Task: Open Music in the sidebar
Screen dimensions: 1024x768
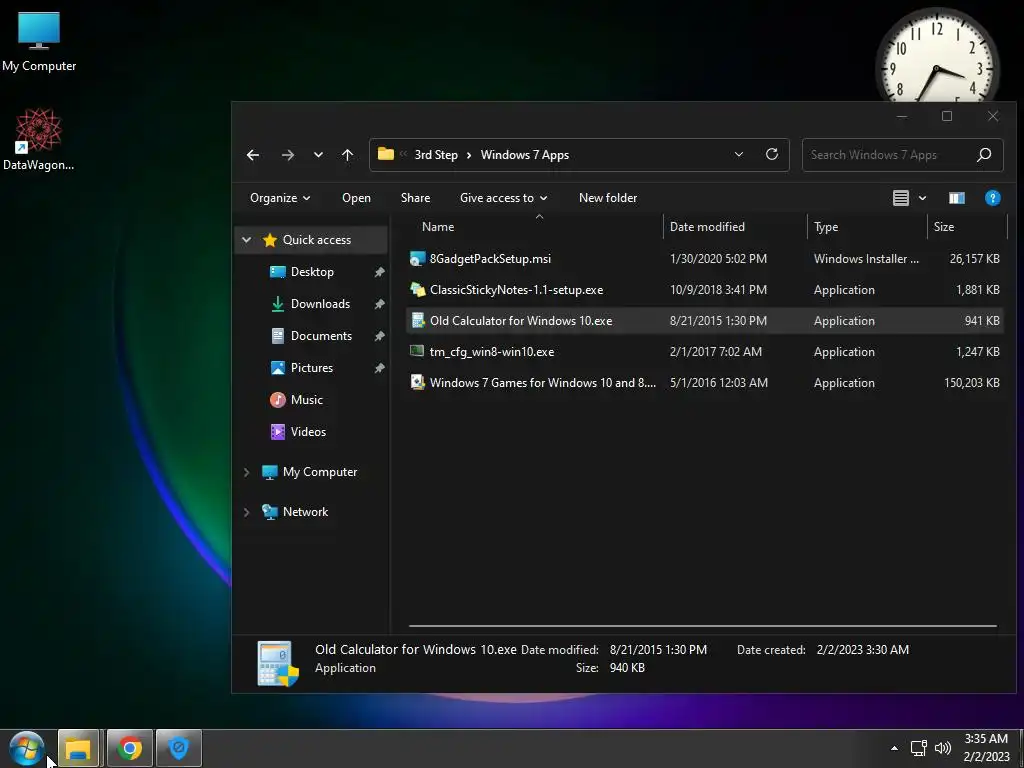Action: (x=306, y=400)
